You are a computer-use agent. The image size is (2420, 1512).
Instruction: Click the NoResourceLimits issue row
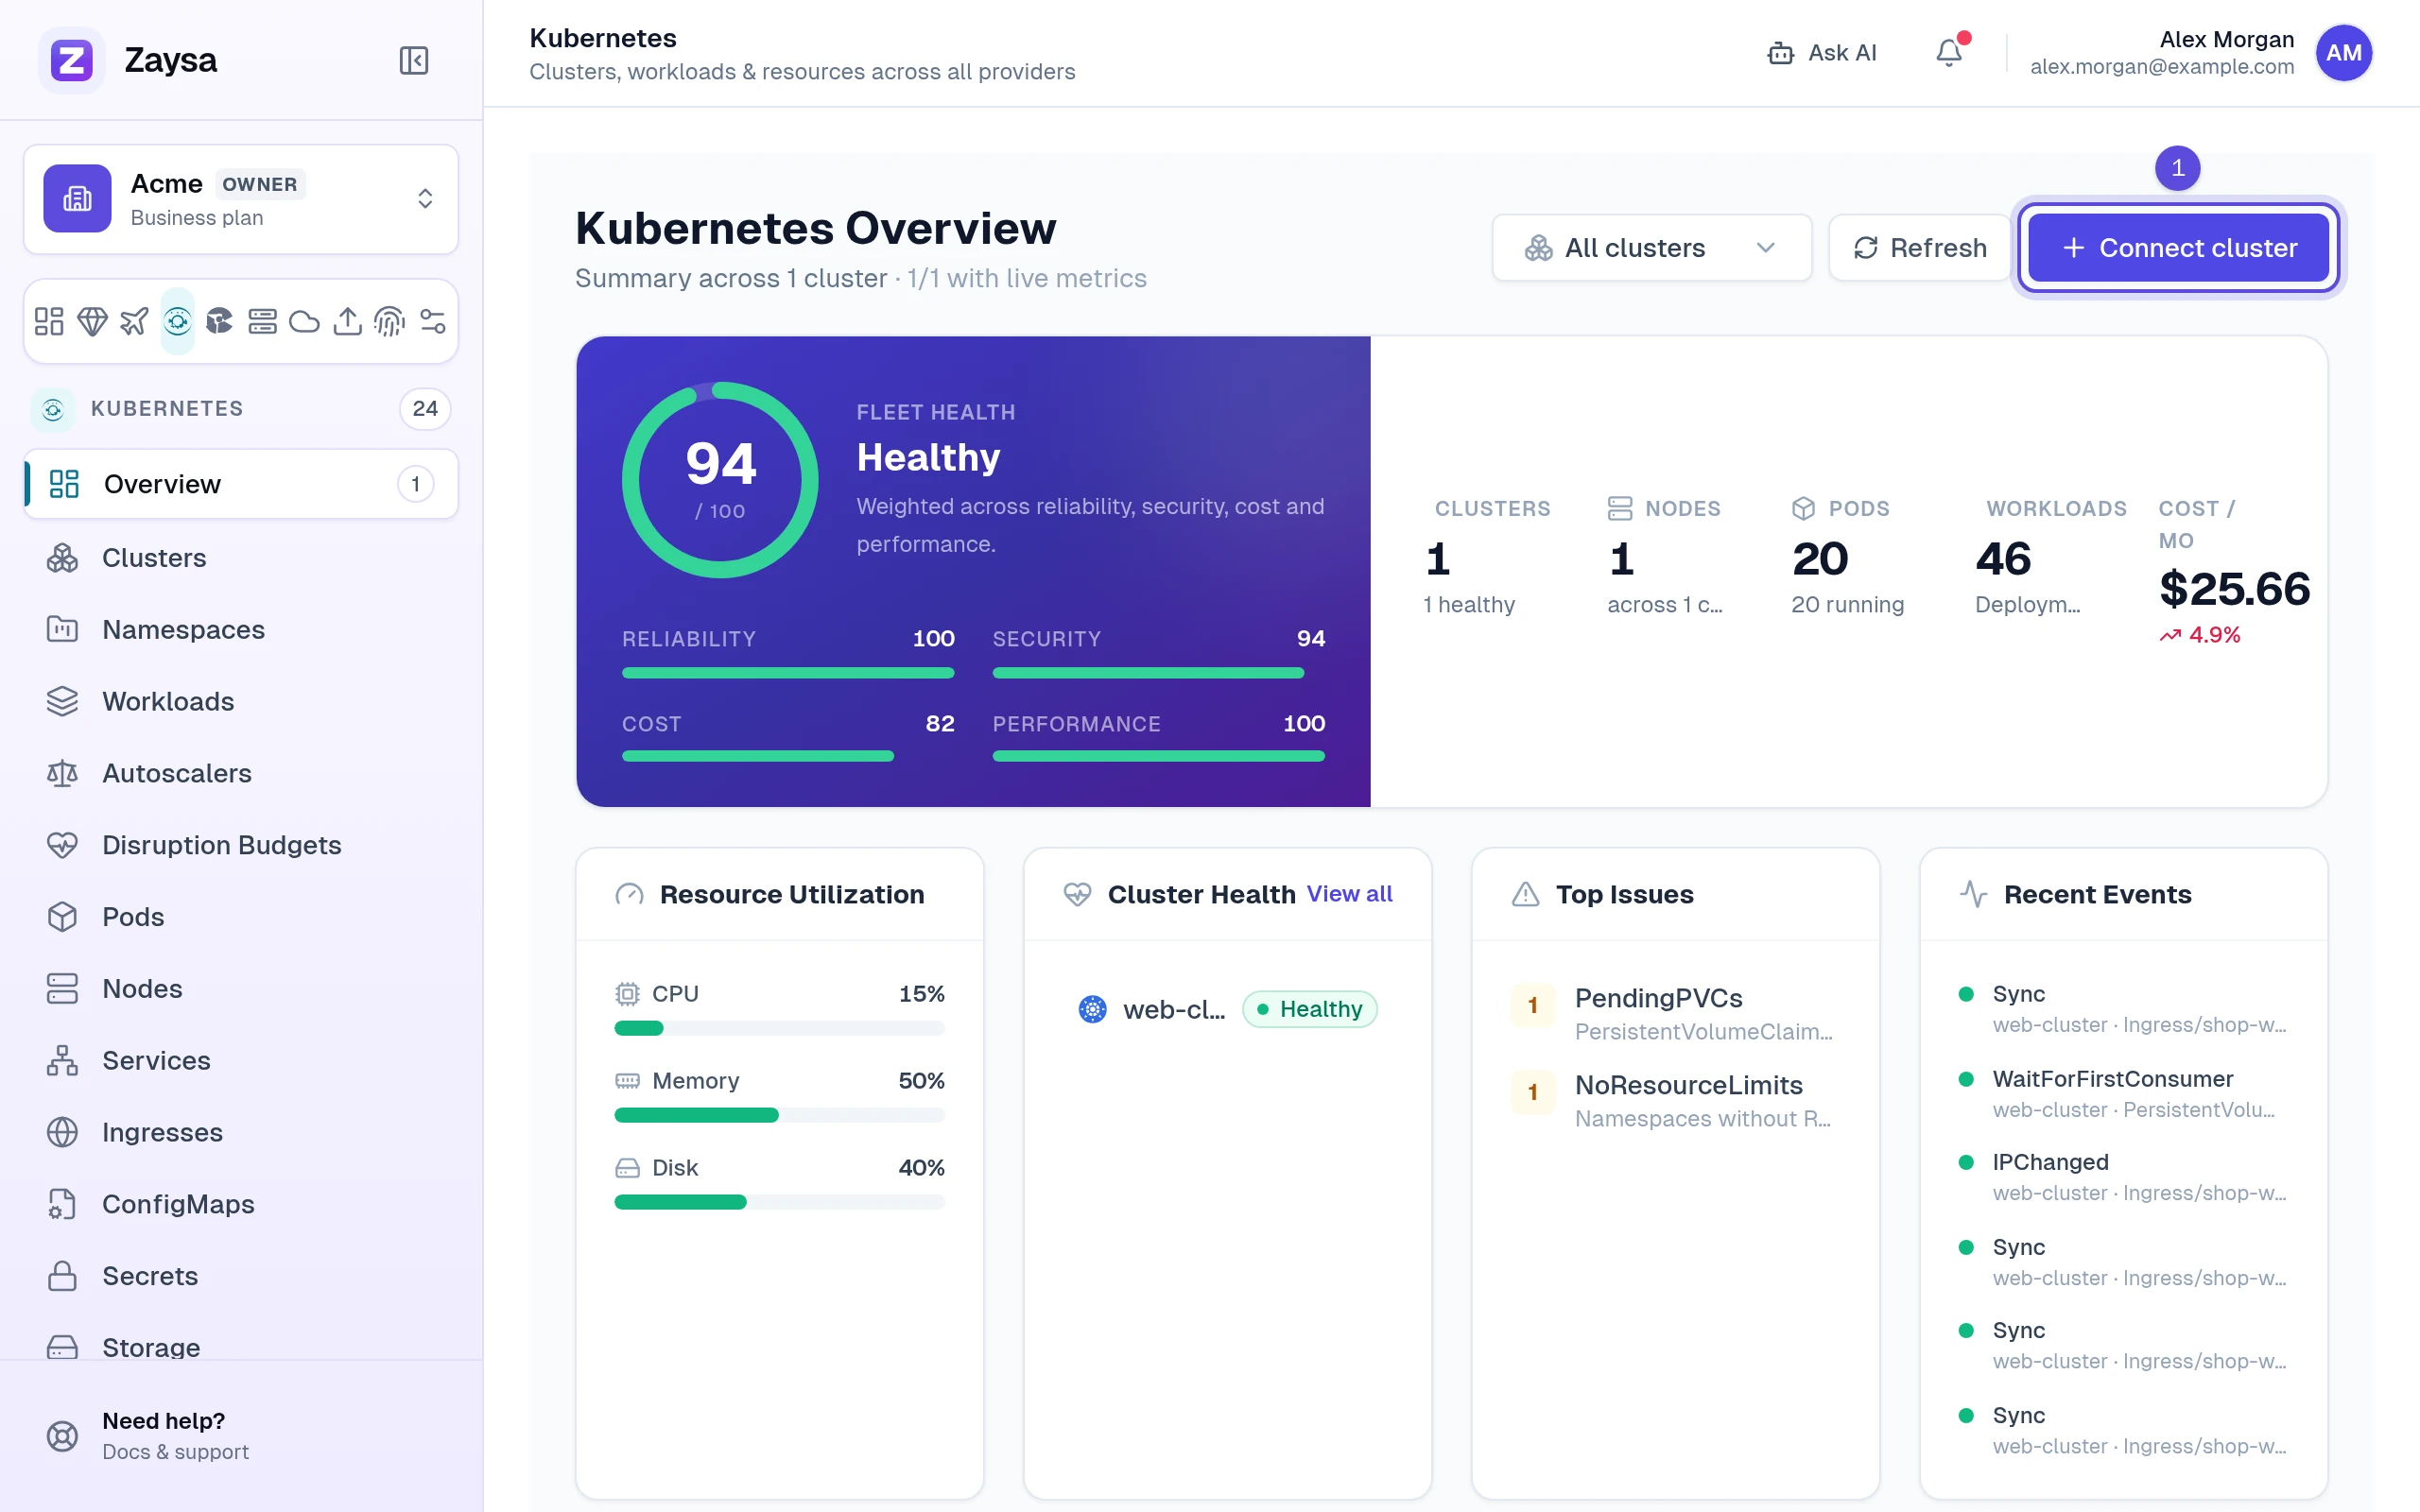pos(1675,1101)
